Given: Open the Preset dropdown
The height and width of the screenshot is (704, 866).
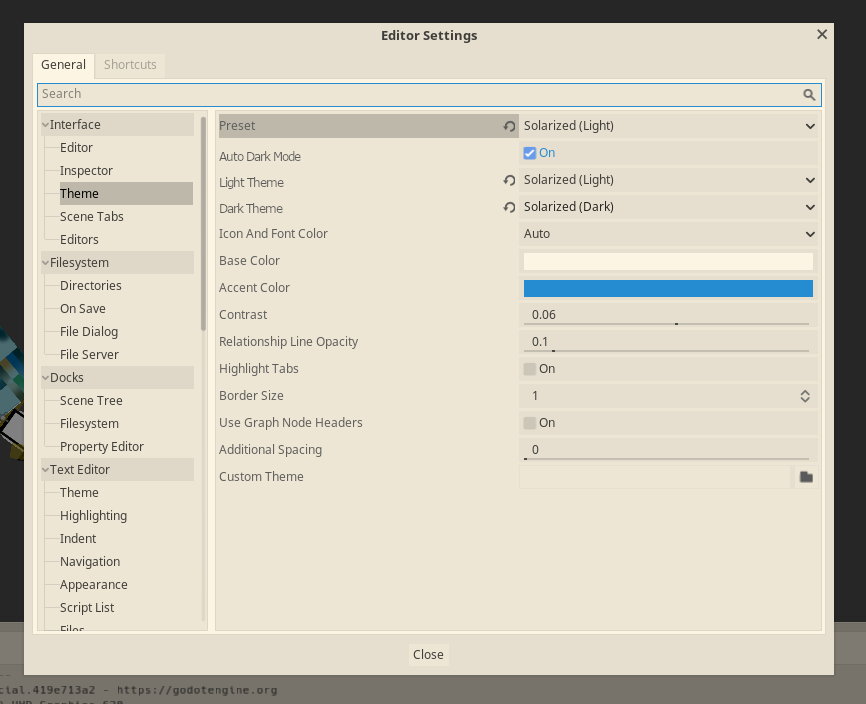Looking at the screenshot, I should (668, 126).
